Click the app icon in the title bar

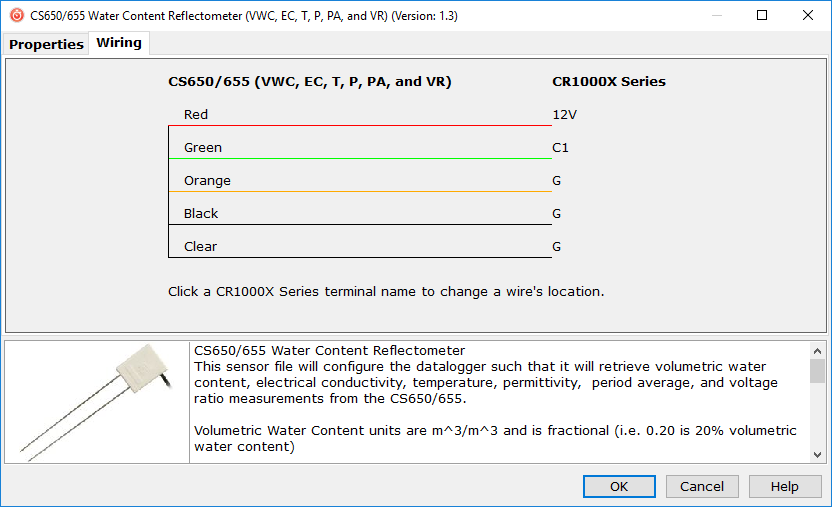pos(16,15)
